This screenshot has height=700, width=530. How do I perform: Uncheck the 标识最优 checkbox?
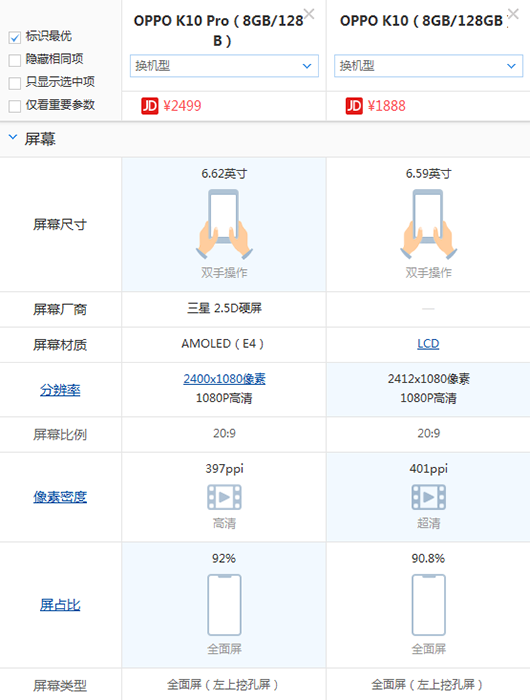click(15, 38)
